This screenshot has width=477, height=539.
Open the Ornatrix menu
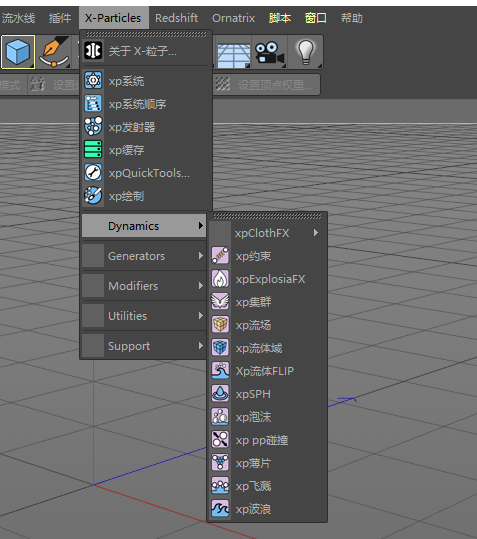tap(233, 18)
